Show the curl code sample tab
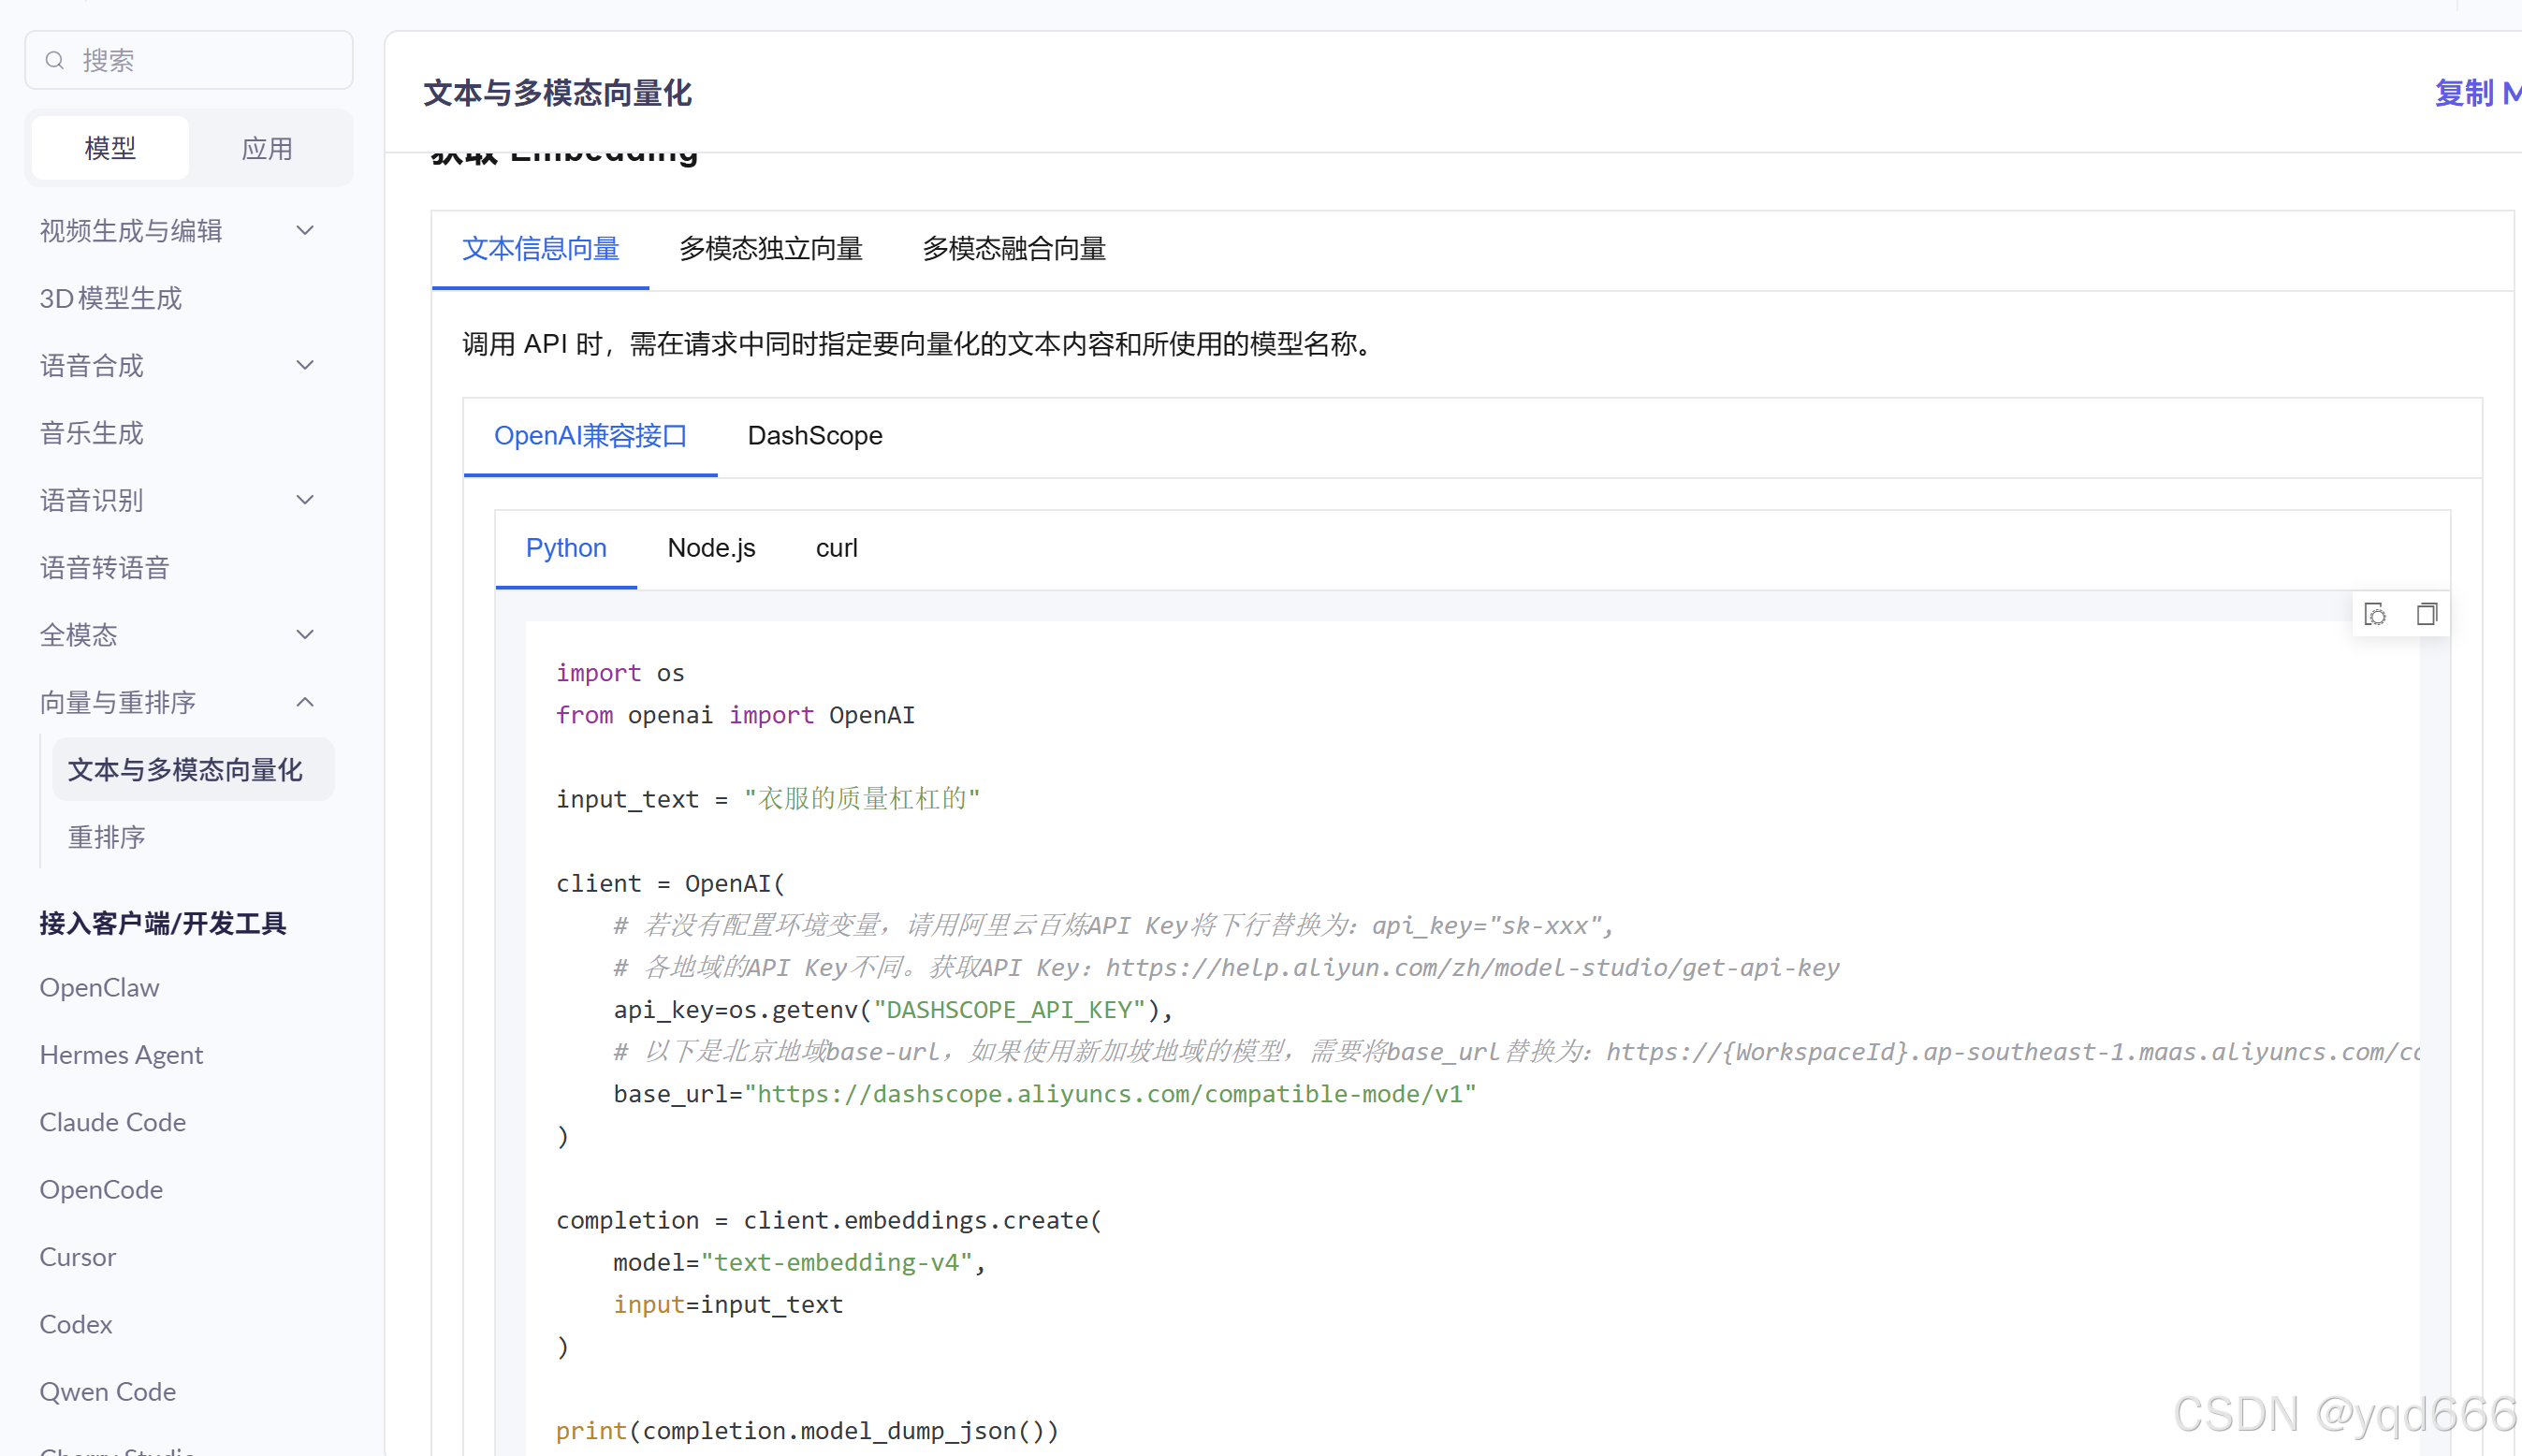Viewport: 2522px width, 1456px height. click(x=836, y=548)
